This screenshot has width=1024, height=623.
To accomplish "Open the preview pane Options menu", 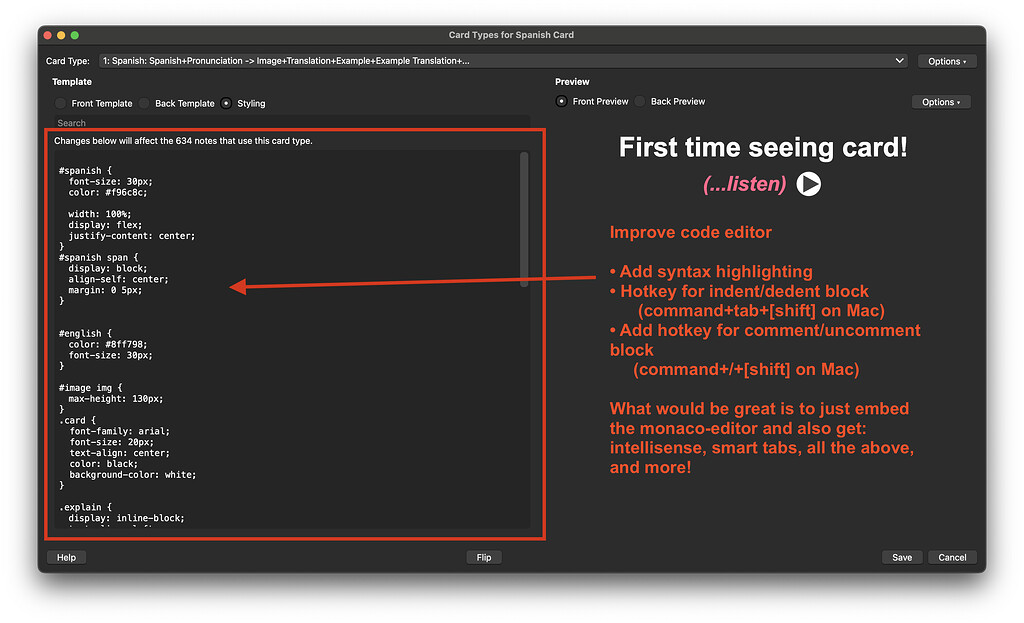I will tap(940, 101).
